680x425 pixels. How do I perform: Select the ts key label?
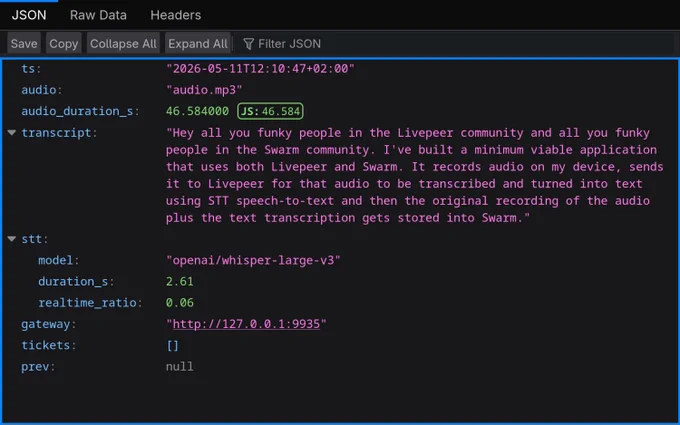[x=30, y=69]
